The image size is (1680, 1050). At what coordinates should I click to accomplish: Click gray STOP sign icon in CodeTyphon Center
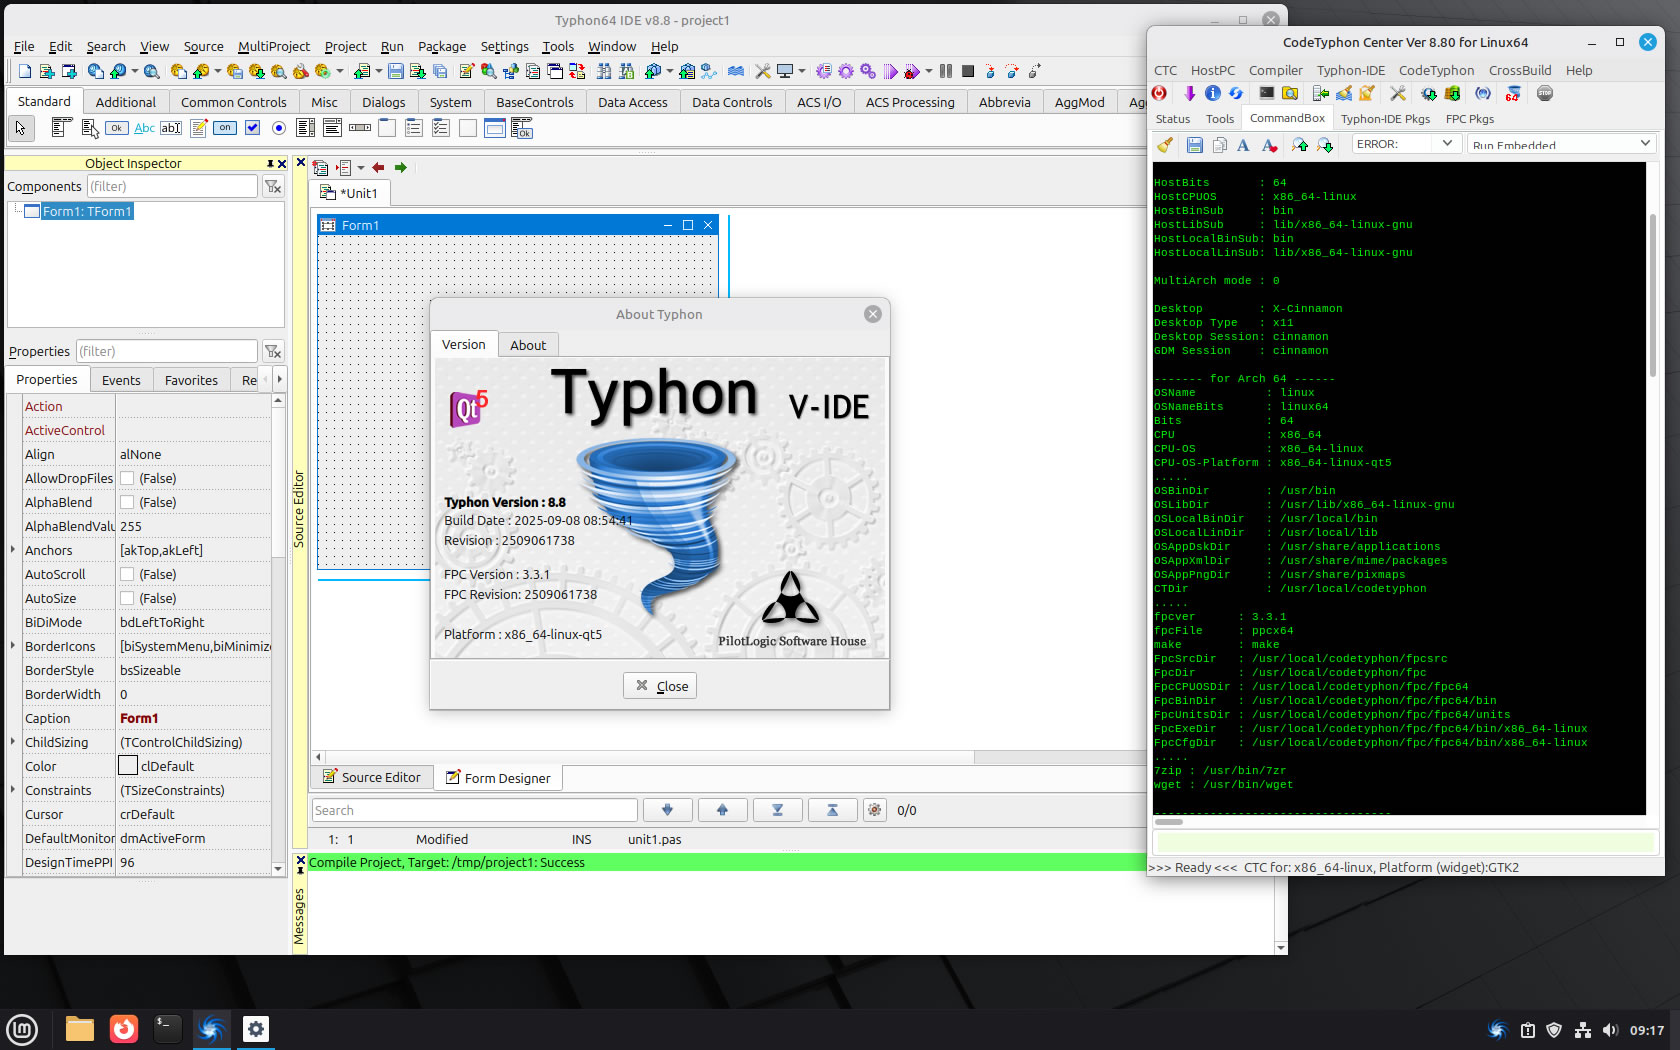pyautogui.click(x=1545, y=93)
